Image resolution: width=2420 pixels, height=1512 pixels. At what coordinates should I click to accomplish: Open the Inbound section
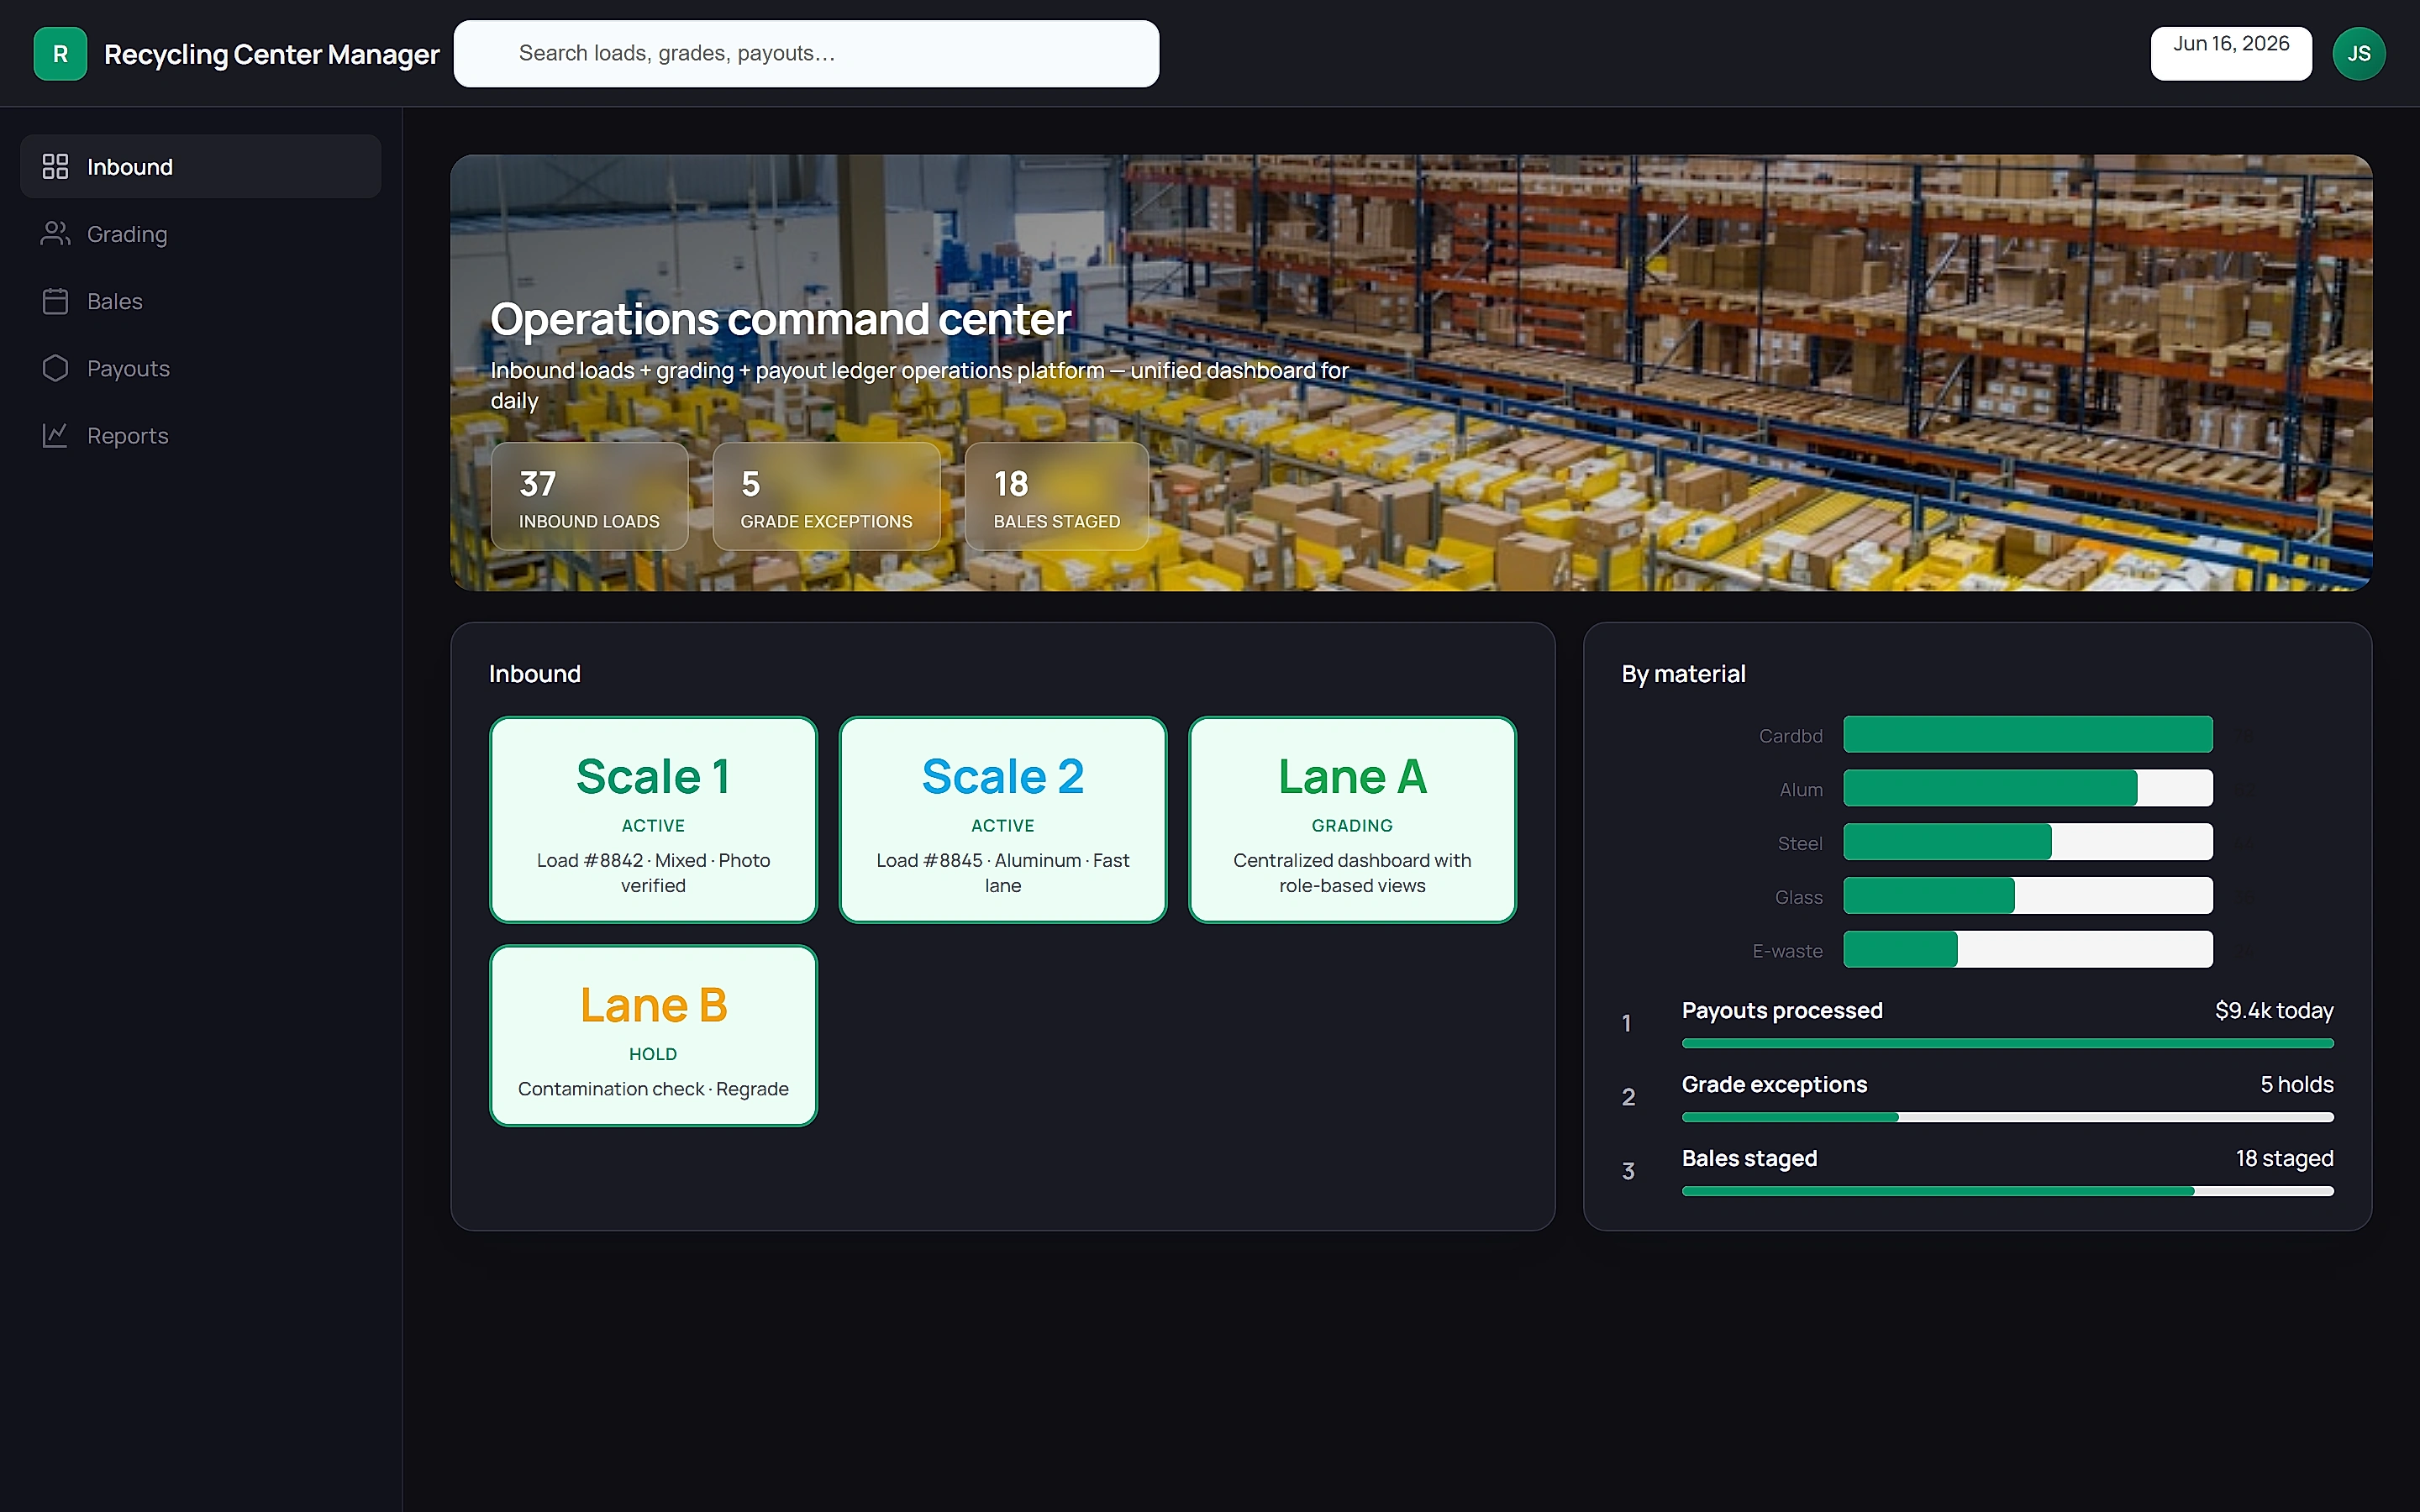[200, 166]
